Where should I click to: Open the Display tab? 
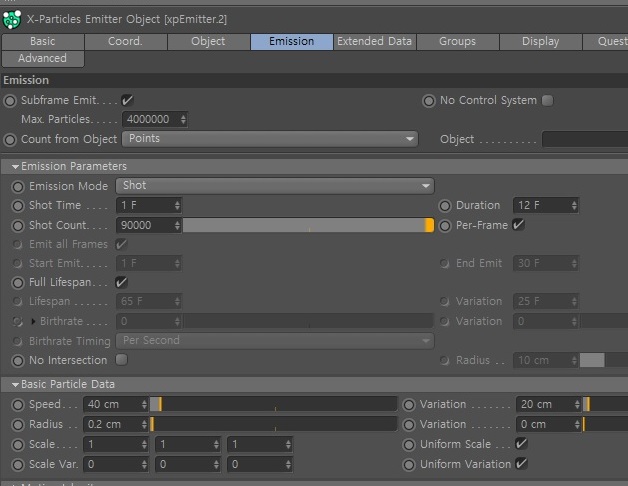[x=541, y=42]
